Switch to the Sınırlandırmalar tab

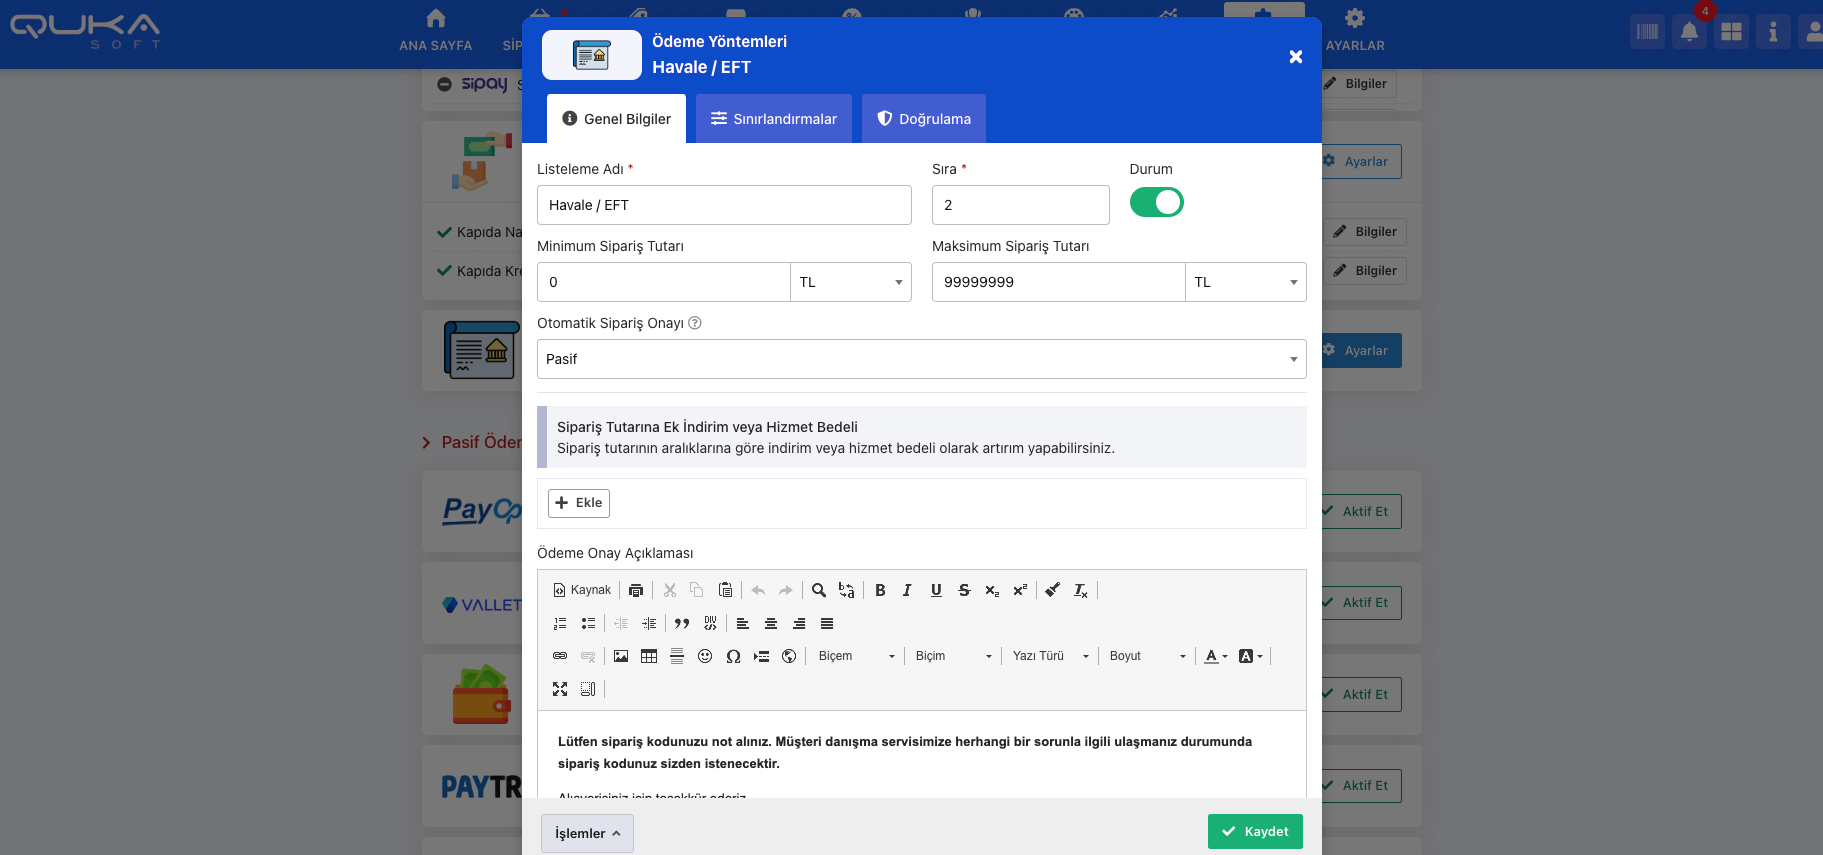click(773, 119)
